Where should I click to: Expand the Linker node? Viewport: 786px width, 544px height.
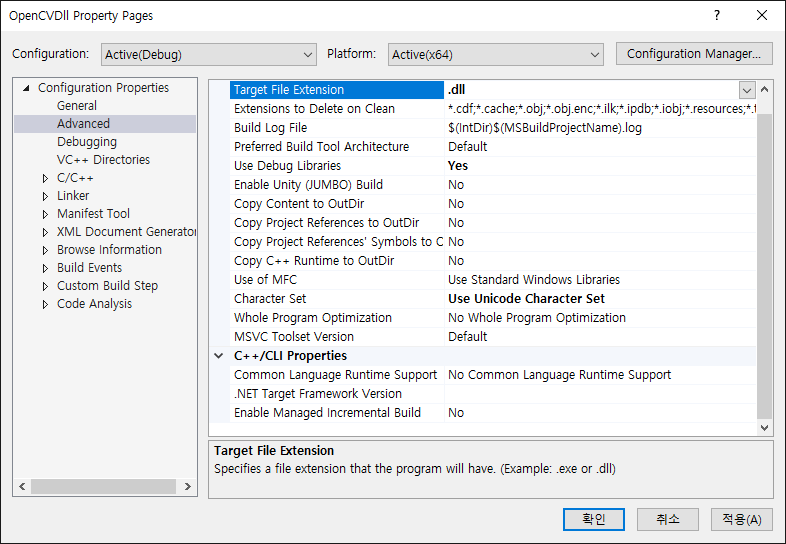tap(45, 196)
